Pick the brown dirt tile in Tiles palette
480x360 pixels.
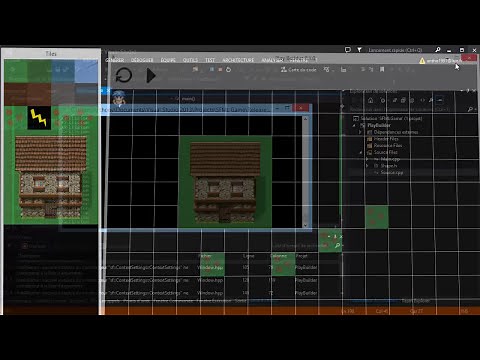click(16, 94)
